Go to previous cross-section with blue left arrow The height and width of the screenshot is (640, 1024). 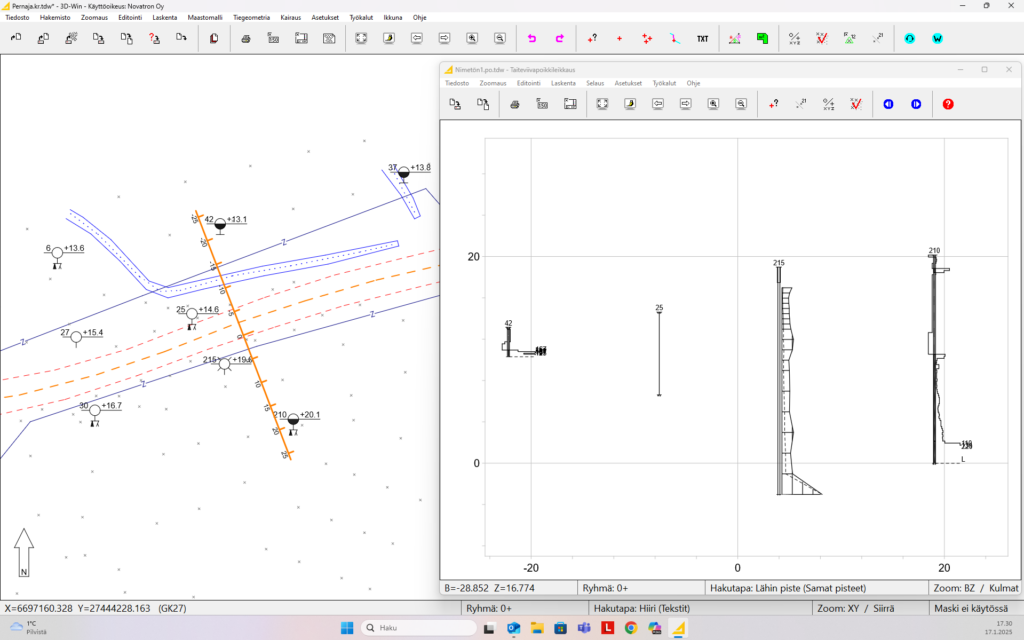pyautogui.click(x=888, y=103)
